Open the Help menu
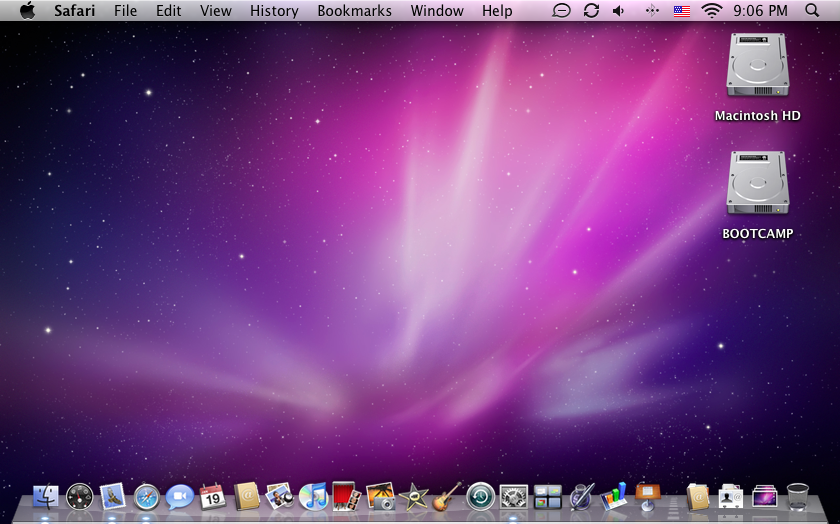 point(497,11)
